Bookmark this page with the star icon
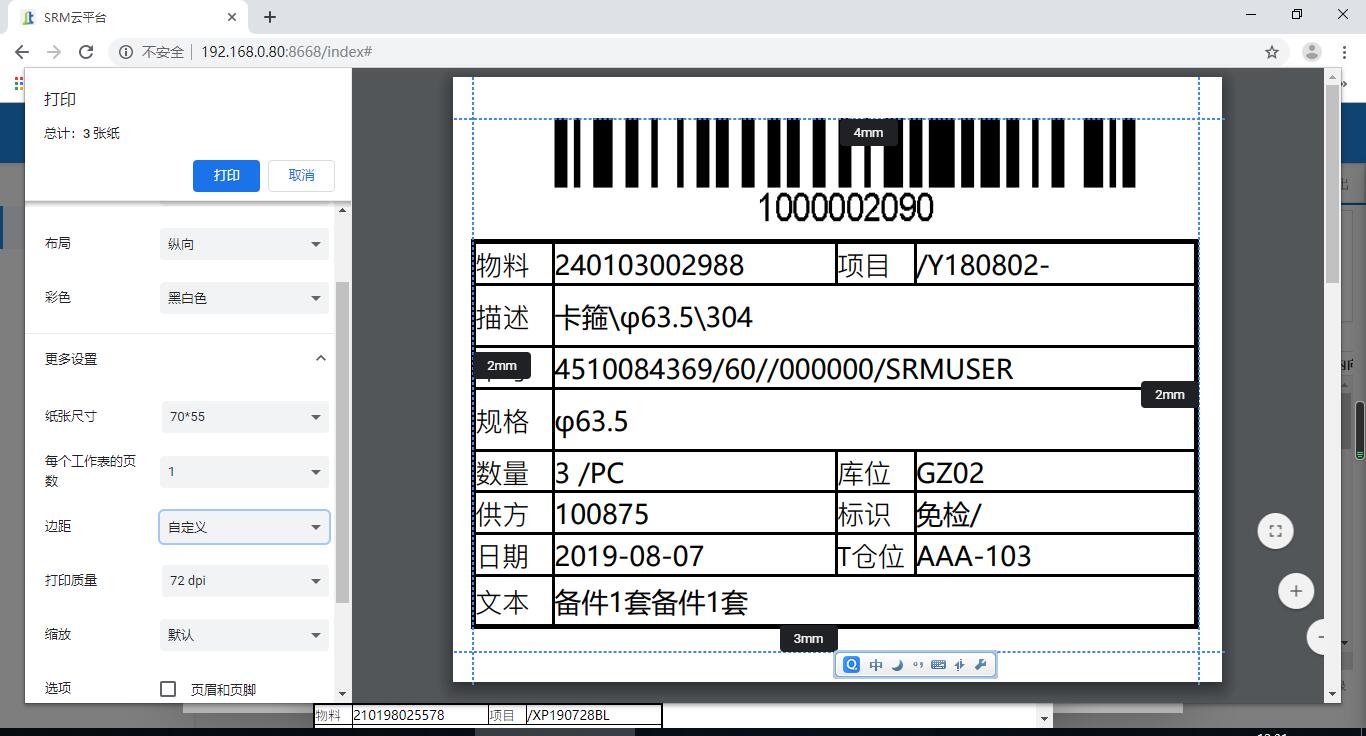 (x=1272, y=52)
